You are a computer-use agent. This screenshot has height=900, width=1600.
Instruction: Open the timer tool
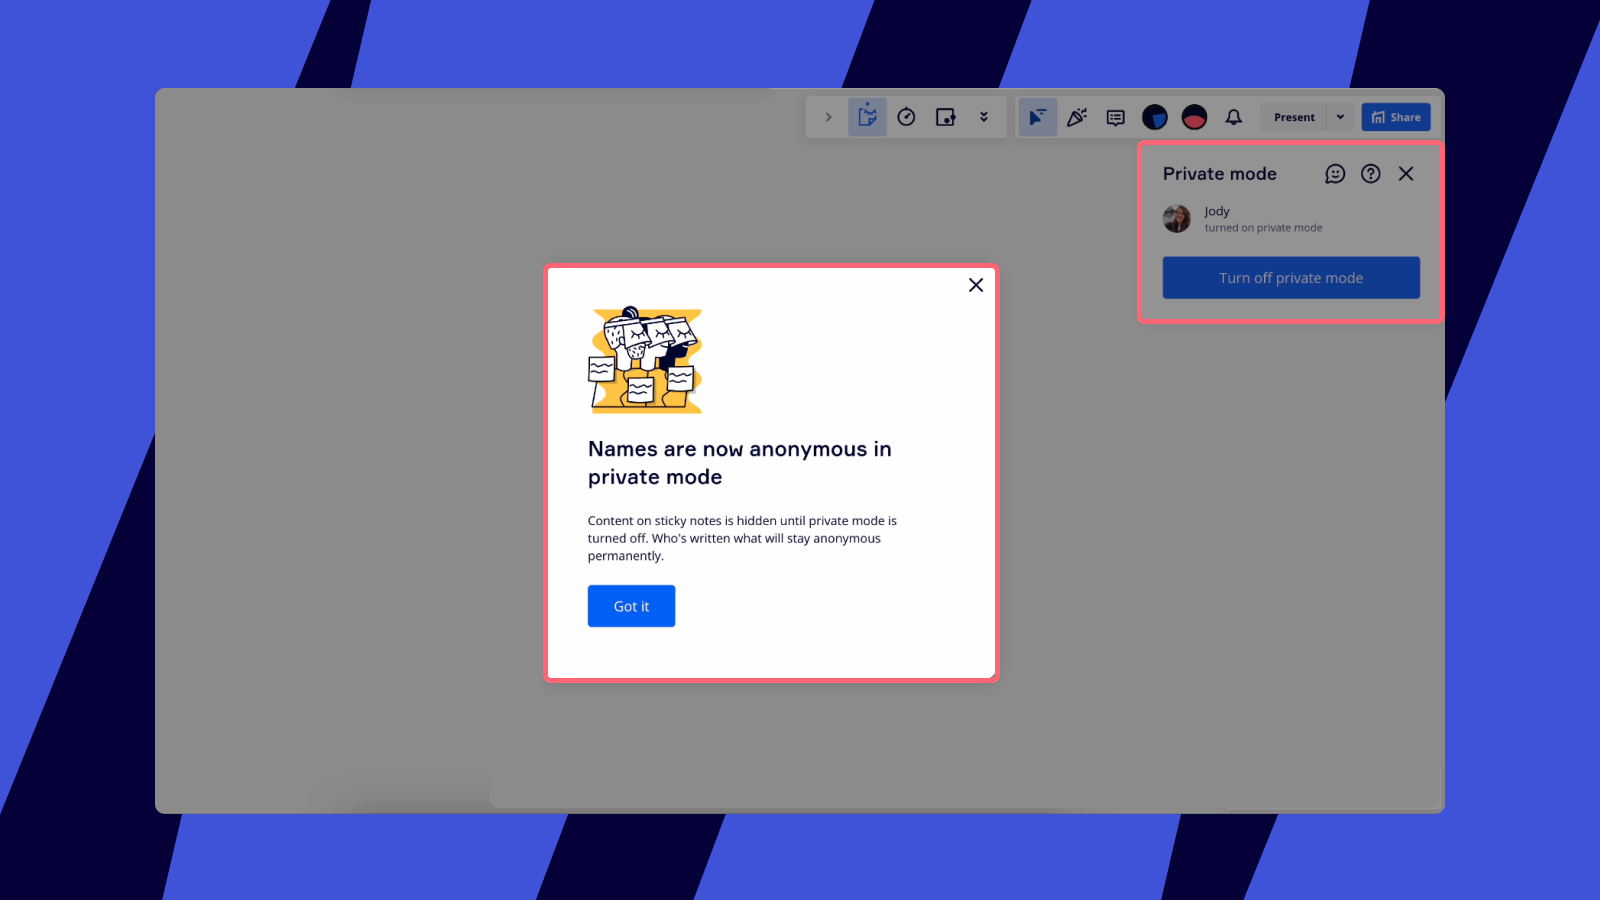tap(906, 117)
